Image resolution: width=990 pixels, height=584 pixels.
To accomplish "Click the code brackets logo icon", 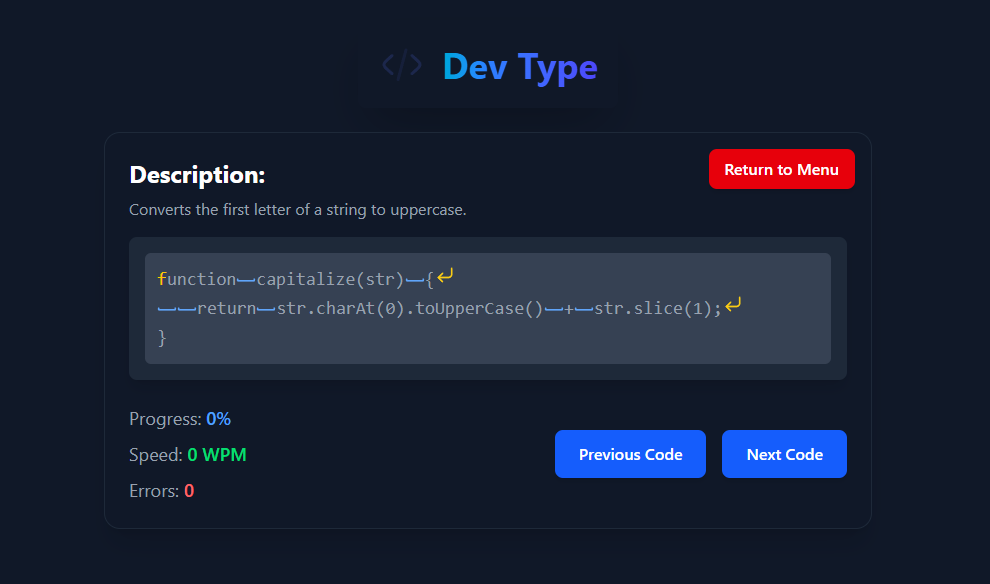I will [402, 65].
